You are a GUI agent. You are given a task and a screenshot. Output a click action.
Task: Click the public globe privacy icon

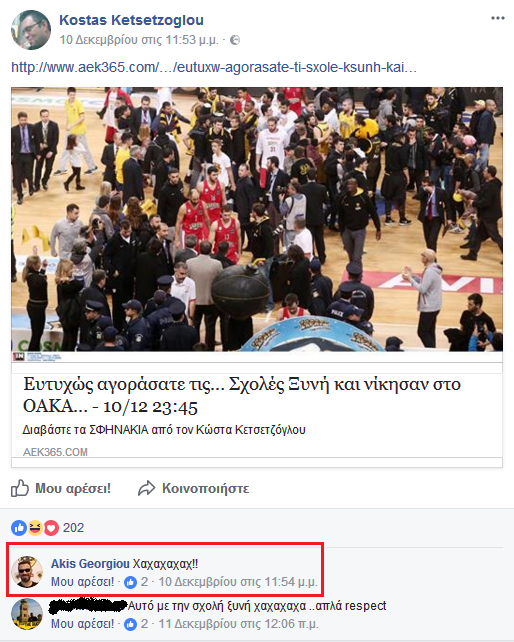(235, 40)
